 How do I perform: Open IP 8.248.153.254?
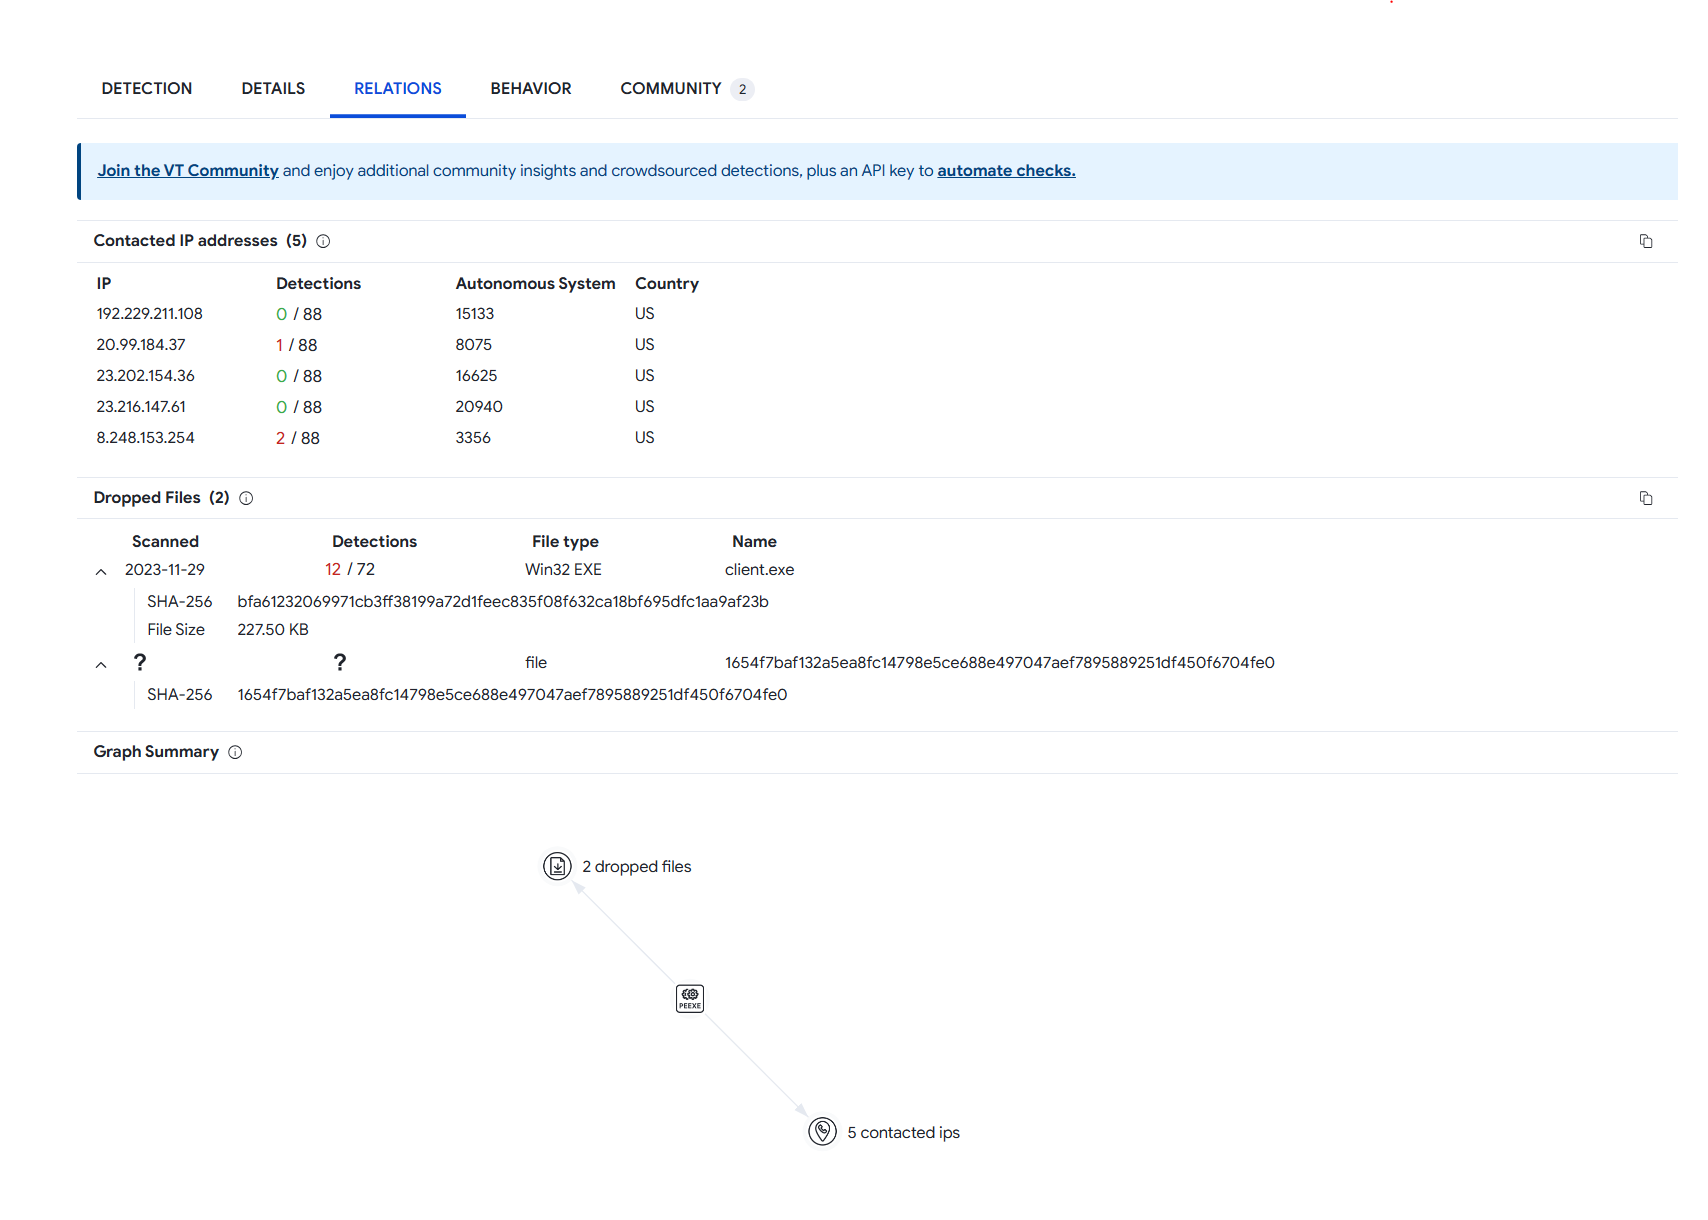[x=145, y=438]
